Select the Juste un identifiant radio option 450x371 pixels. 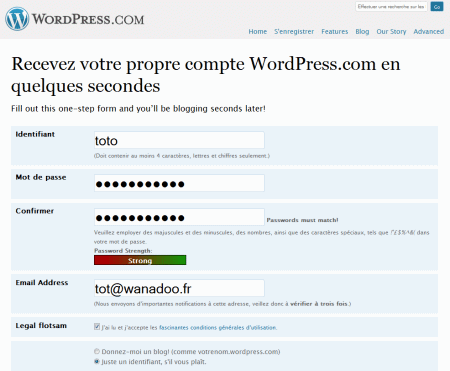[x=97, y=361]
